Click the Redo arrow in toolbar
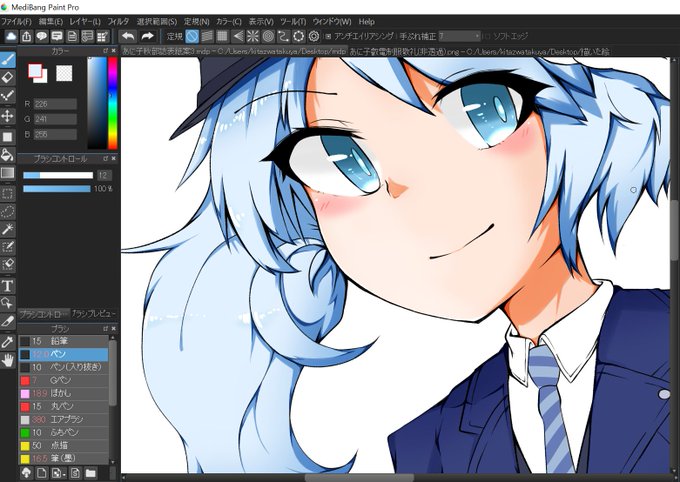Screen dimensions: 680x482 click(147, 36)
